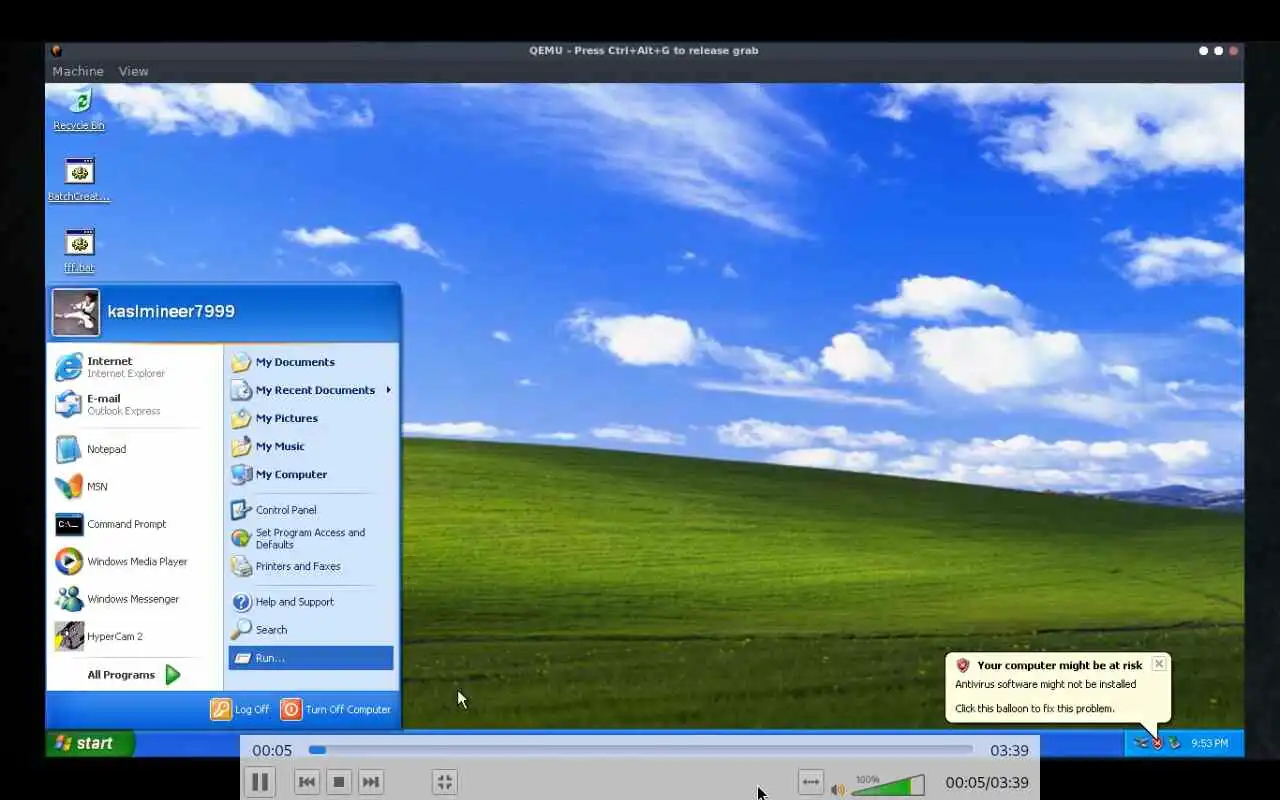Click the antivirus warning balloon text

[x=1045, y=685]
